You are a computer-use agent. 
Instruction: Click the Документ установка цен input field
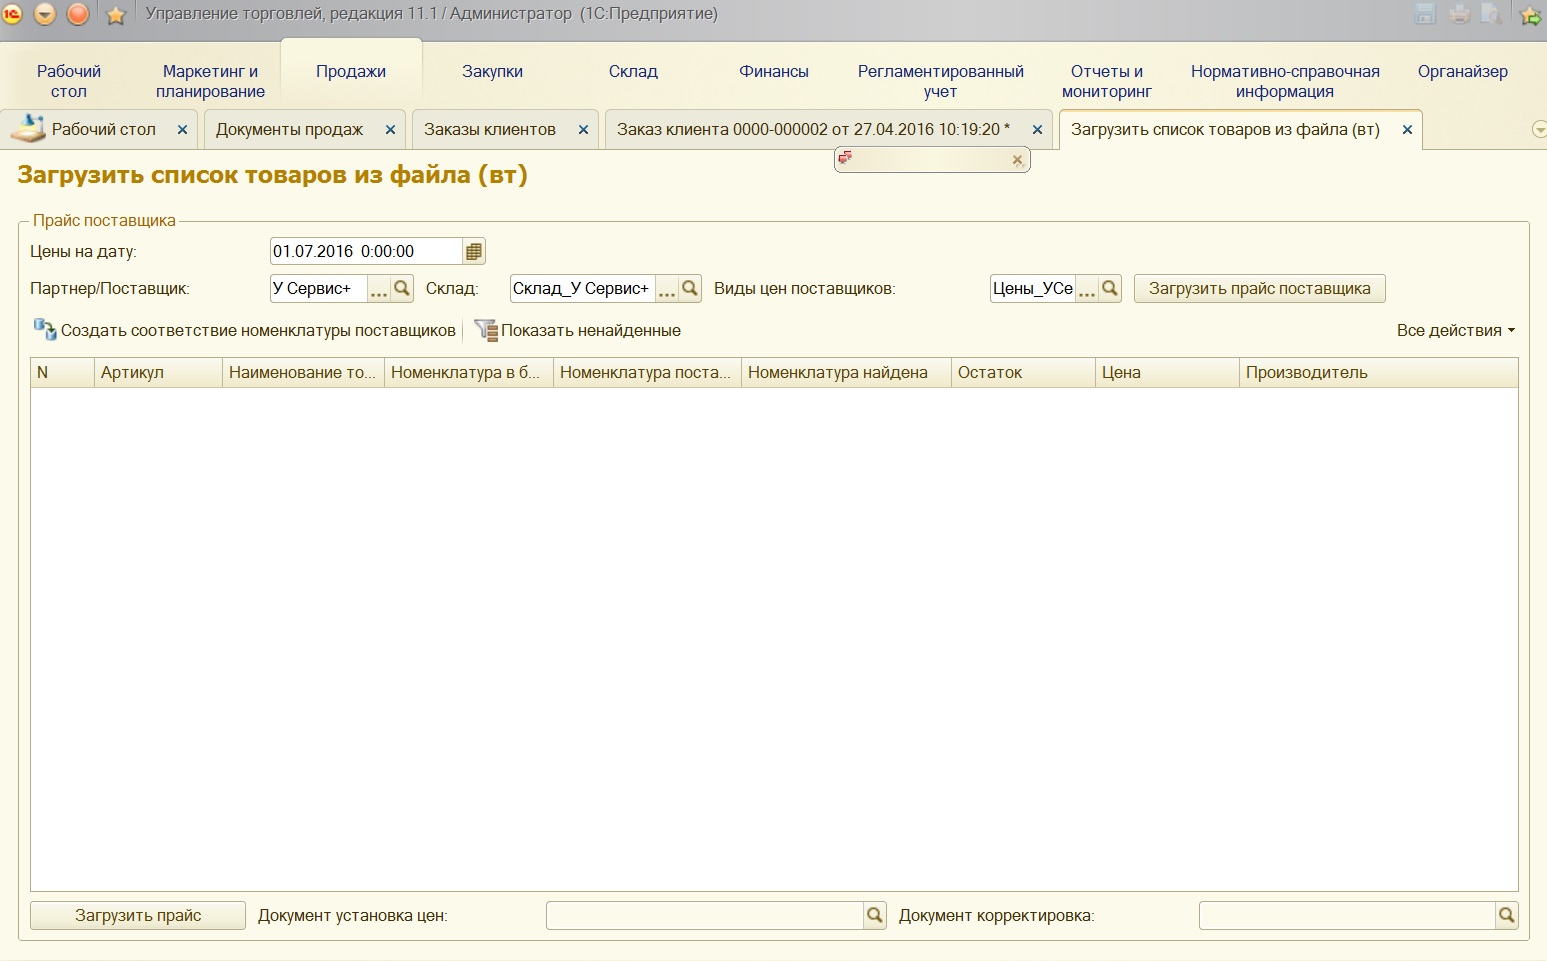pyautogui.click(x=705, y=915)
